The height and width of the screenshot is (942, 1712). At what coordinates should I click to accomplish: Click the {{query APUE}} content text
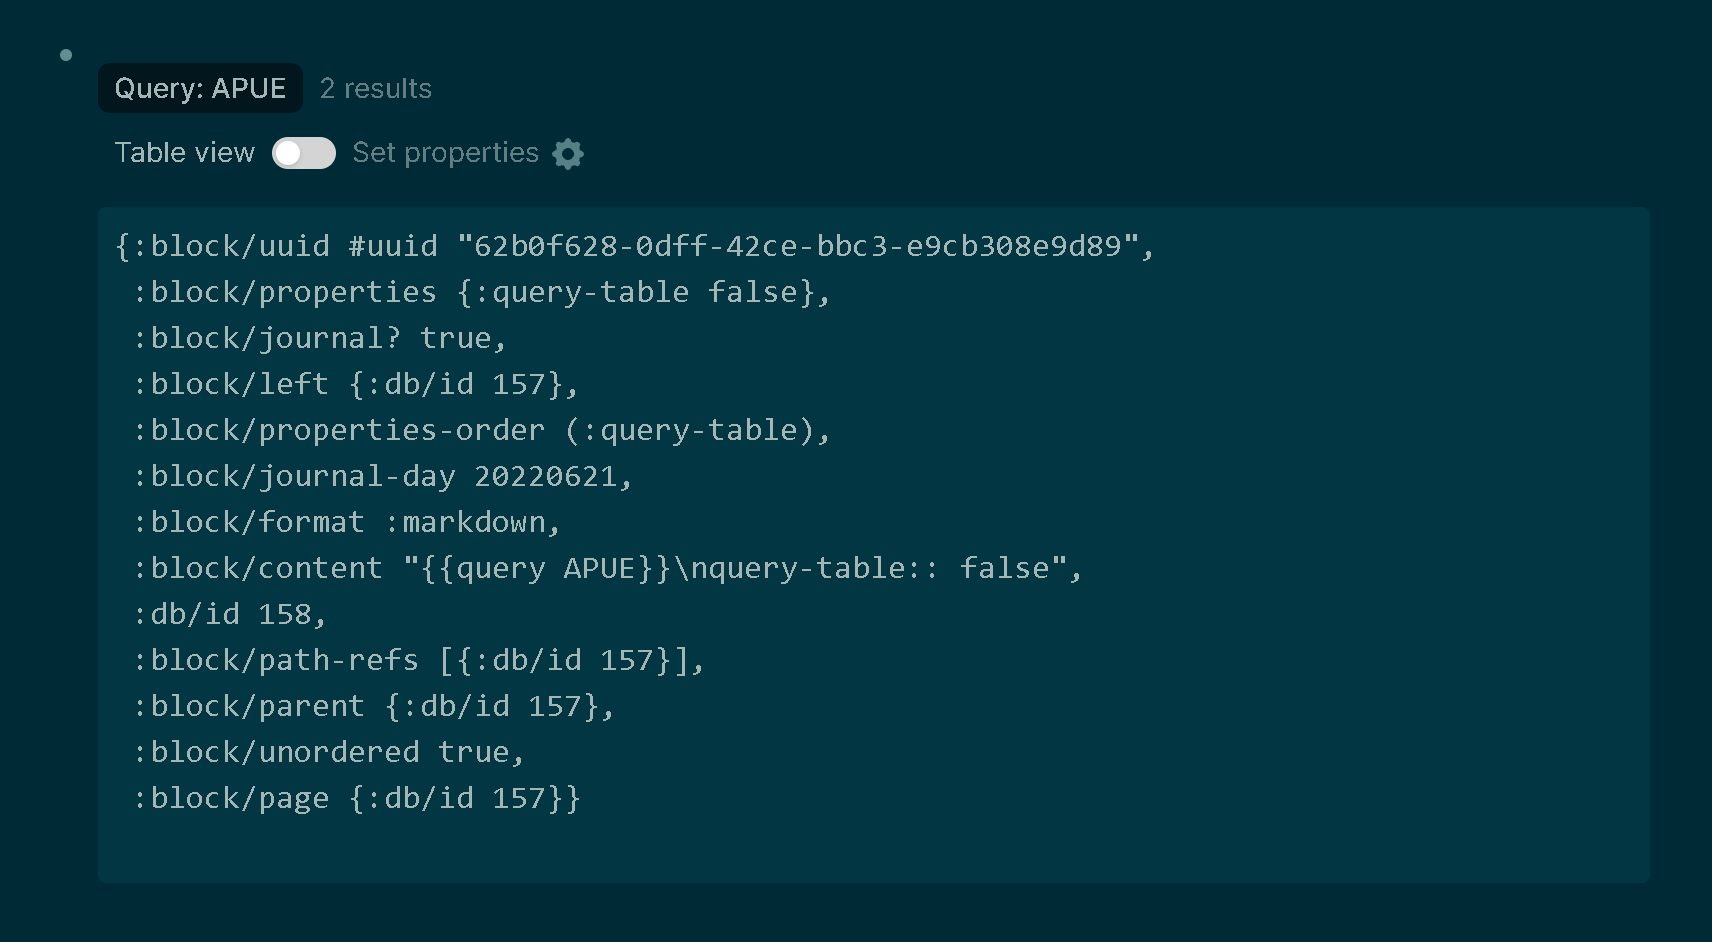[x=540, y=568]
